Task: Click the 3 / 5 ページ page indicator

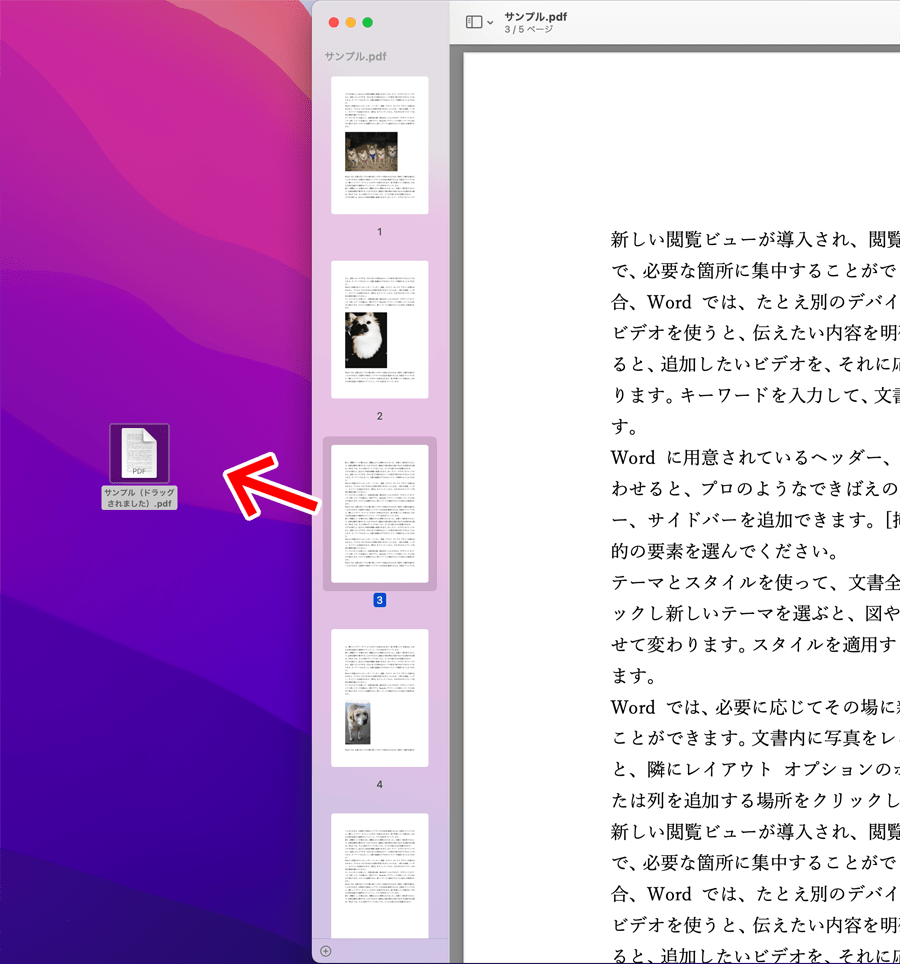Action: [529, 30]
